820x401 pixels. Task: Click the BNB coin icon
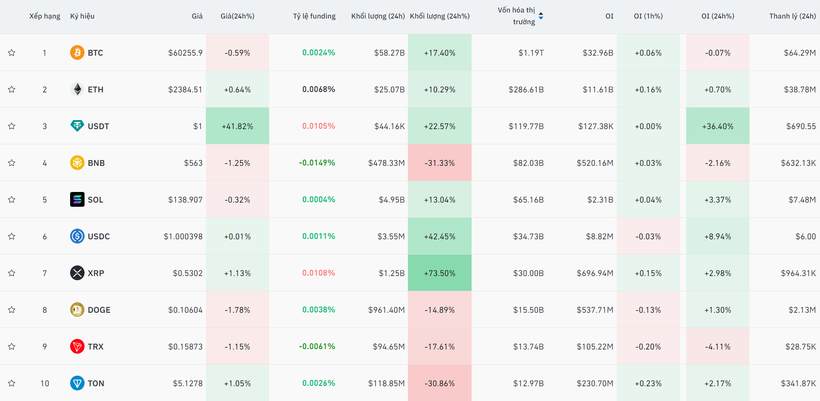pos(77,163)
